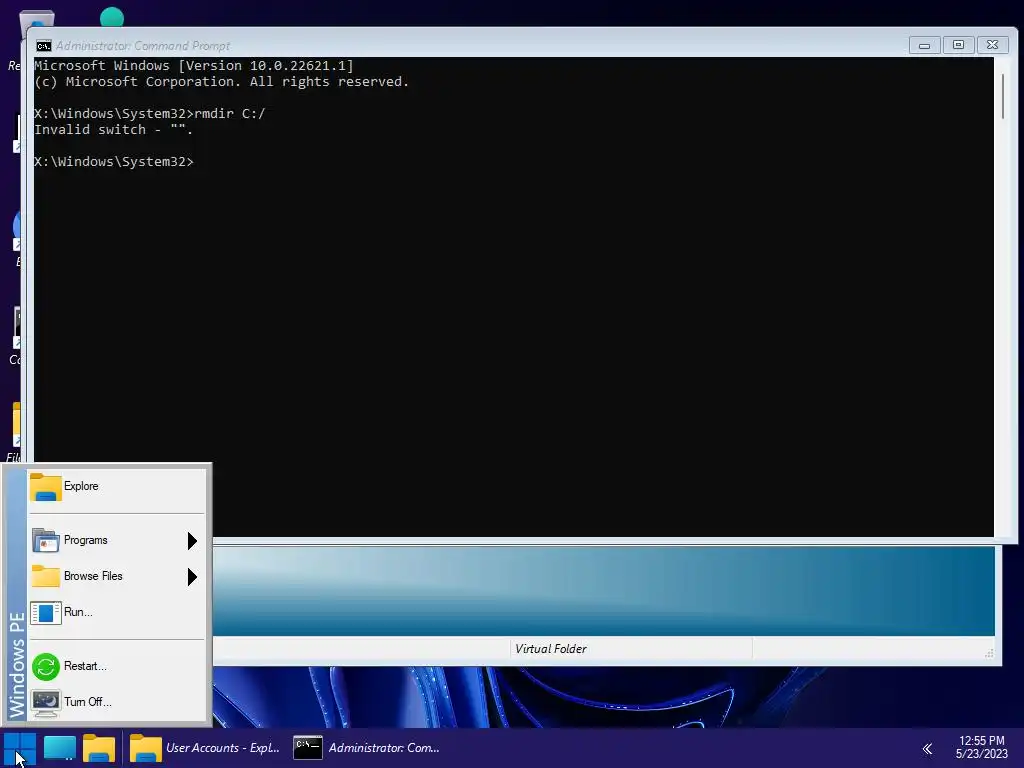
Task: Close the Command Prompt window
Action: [x=993, y=45]
